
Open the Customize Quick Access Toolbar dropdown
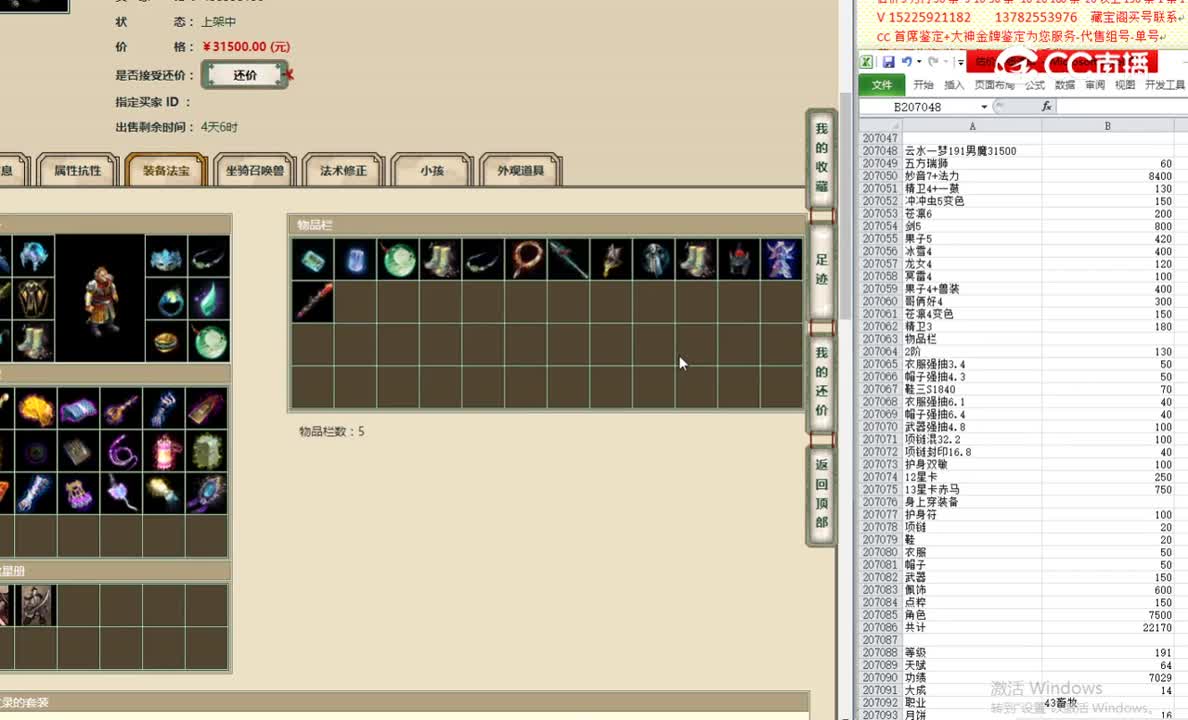(959, 62)
